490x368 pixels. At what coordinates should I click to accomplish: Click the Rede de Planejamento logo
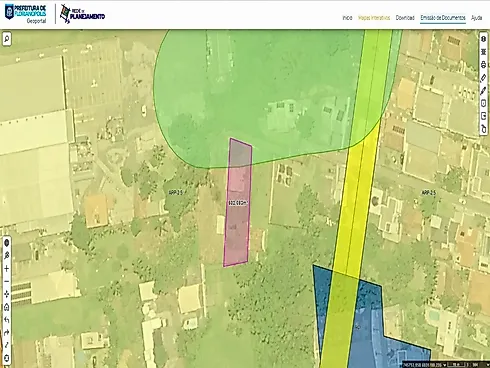point(82,14)
